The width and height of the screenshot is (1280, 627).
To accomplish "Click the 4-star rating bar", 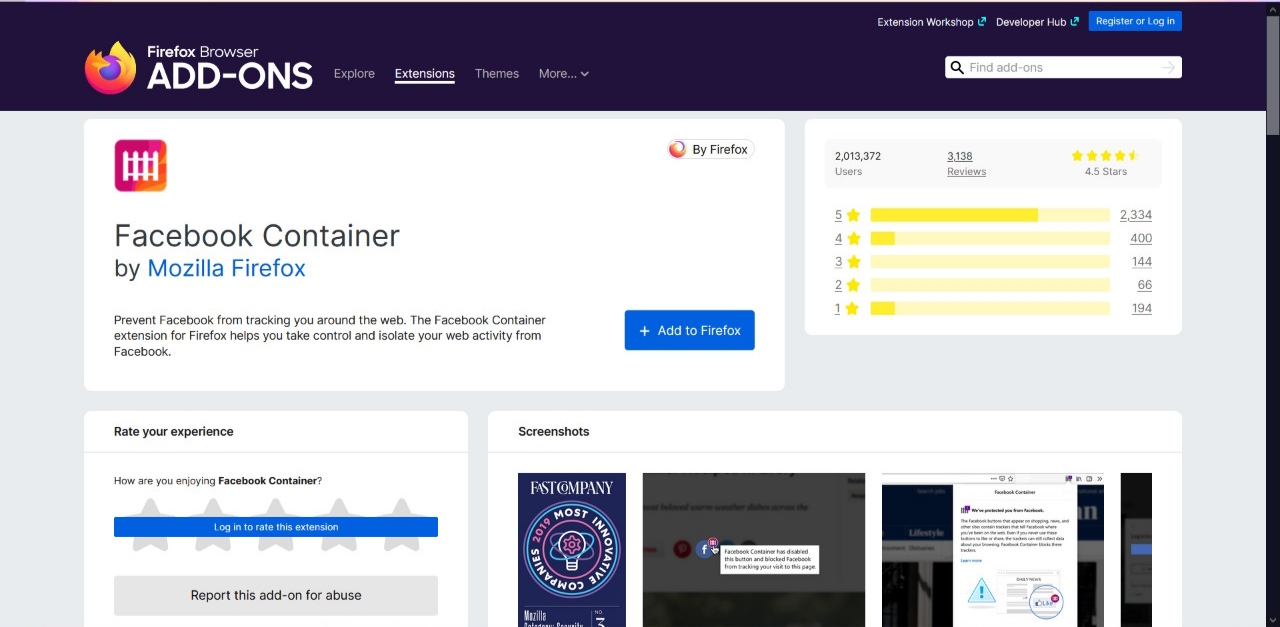I will 990,238.
